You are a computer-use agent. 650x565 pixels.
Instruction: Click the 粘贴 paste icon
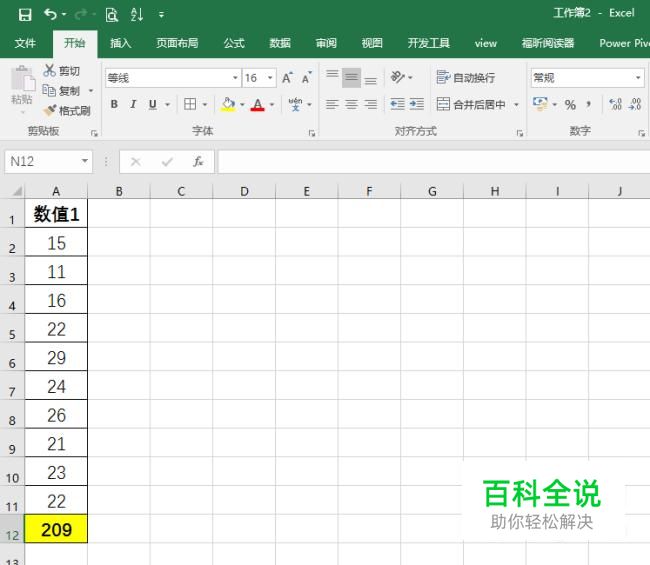(x=22, y=78)
